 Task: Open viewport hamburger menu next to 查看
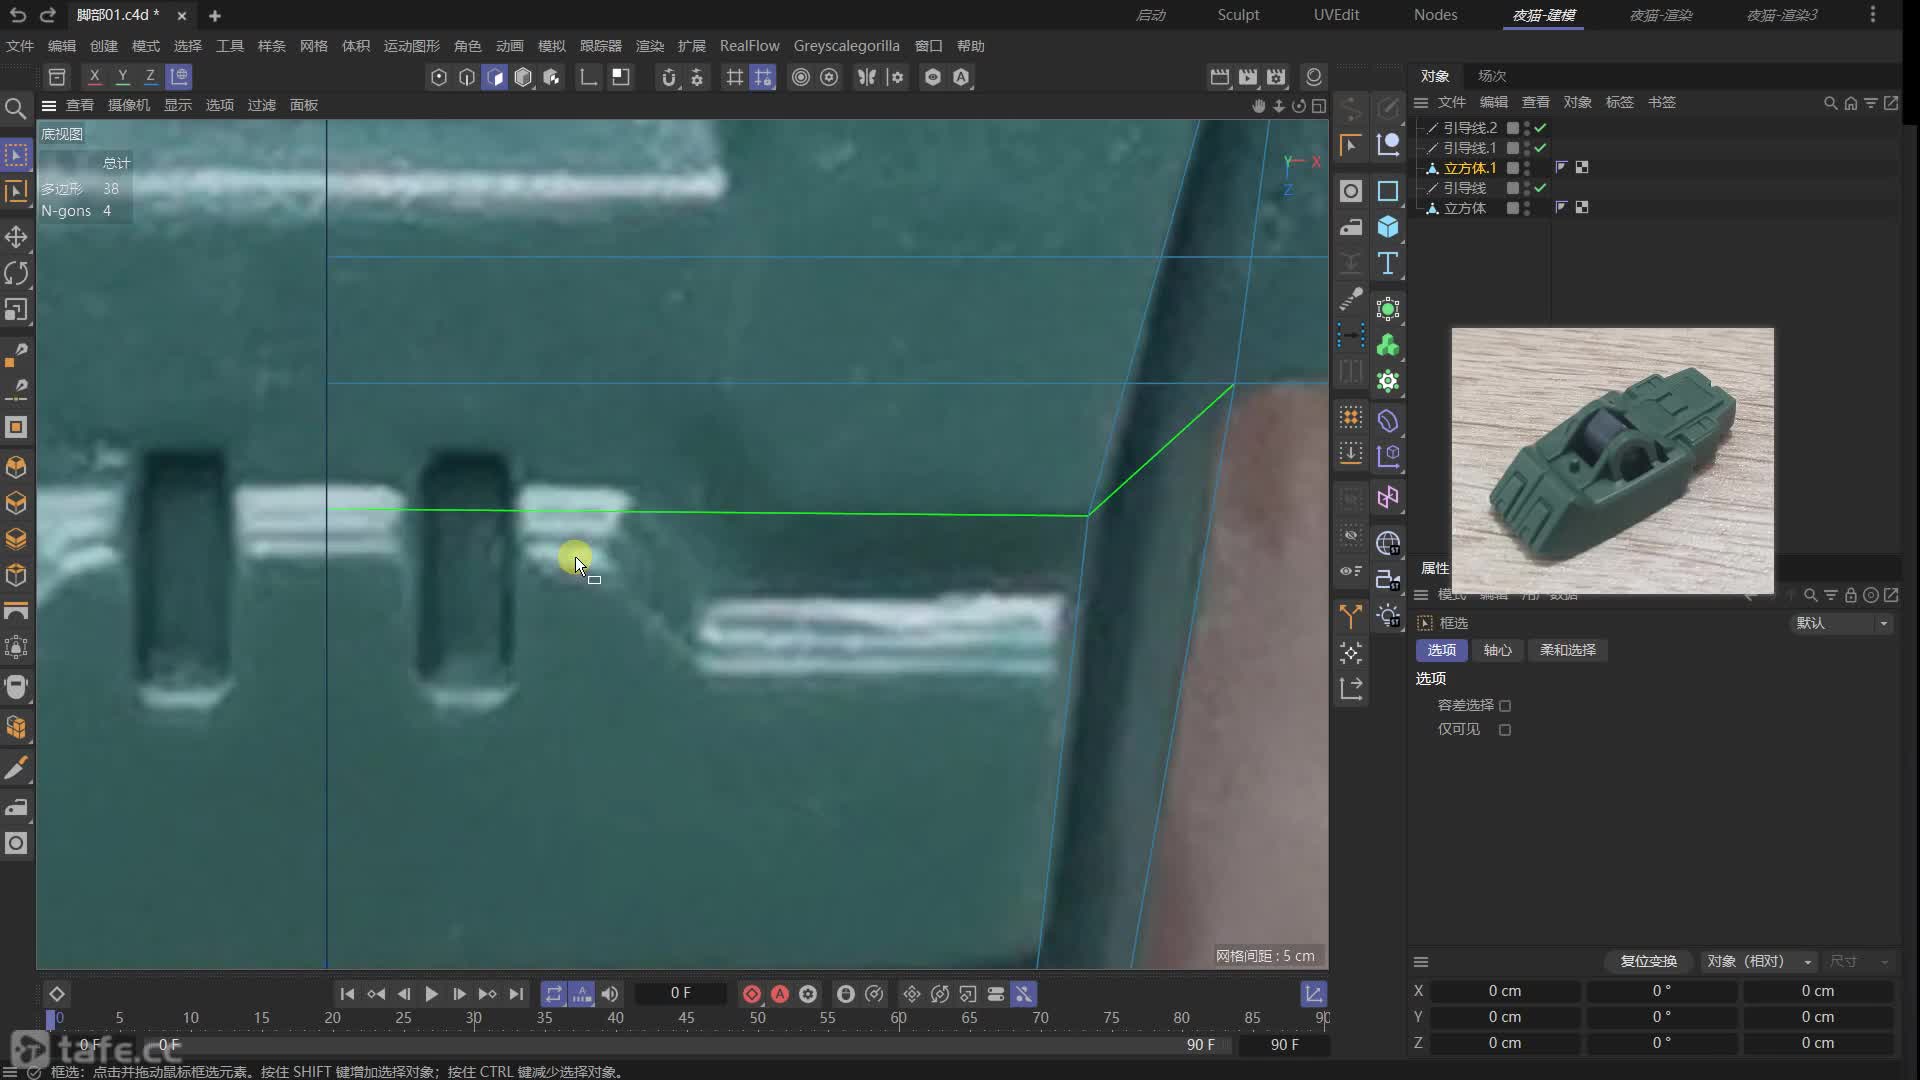pyautogui.click(x=48, y=105)
